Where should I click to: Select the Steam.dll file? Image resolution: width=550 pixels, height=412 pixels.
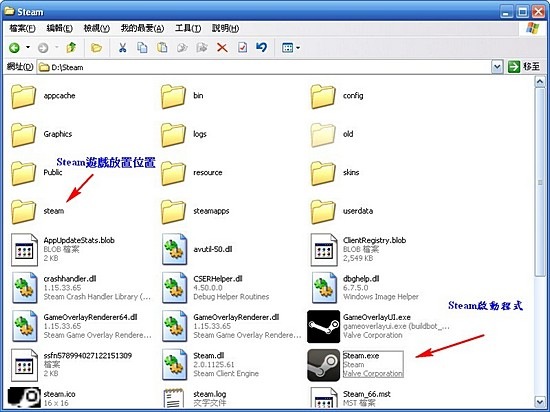coord(210,365)
